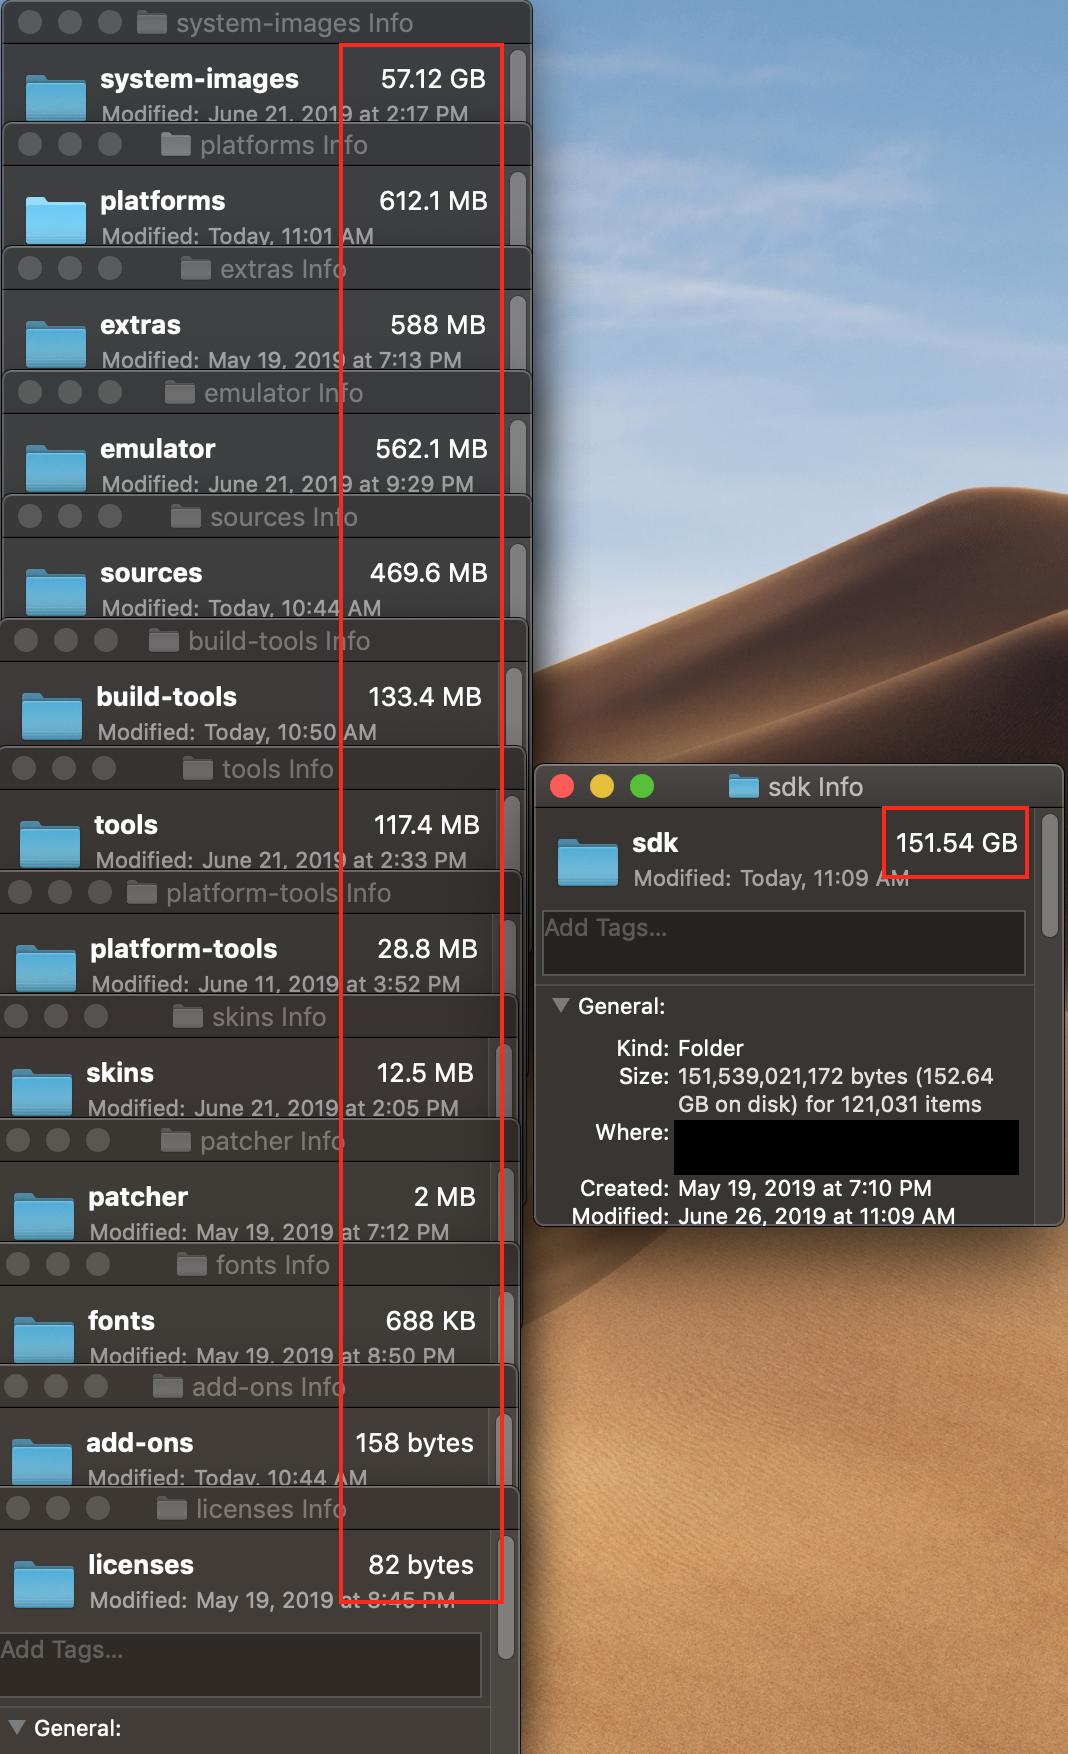Close the sdk Info window
The image size is (1068, 1754).
click(562, 787)
